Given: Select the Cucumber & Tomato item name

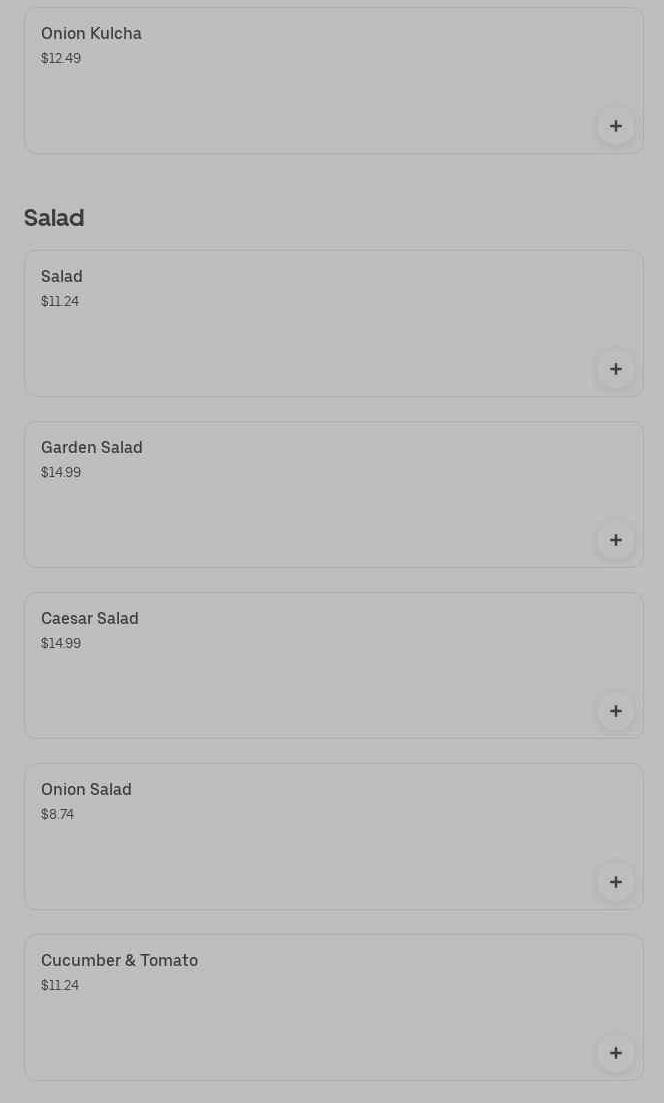Looking at the screenshot, I should pyautogui.click(x=119, y=961).
